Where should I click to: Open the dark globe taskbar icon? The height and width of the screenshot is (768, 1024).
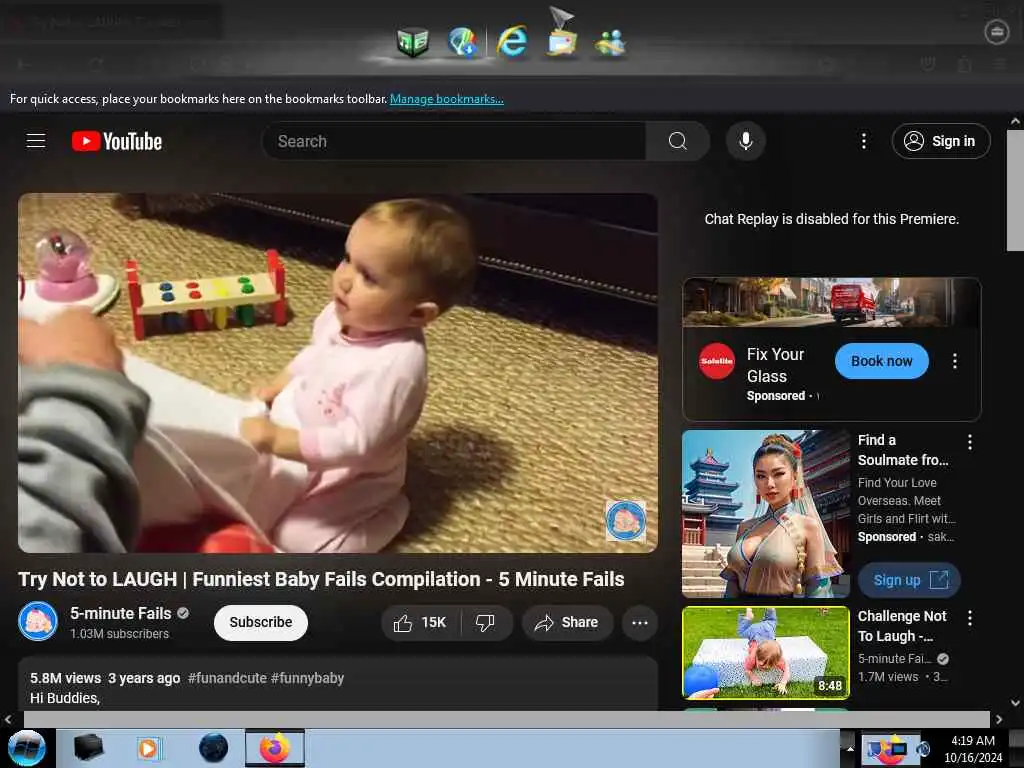click(214, 748)
